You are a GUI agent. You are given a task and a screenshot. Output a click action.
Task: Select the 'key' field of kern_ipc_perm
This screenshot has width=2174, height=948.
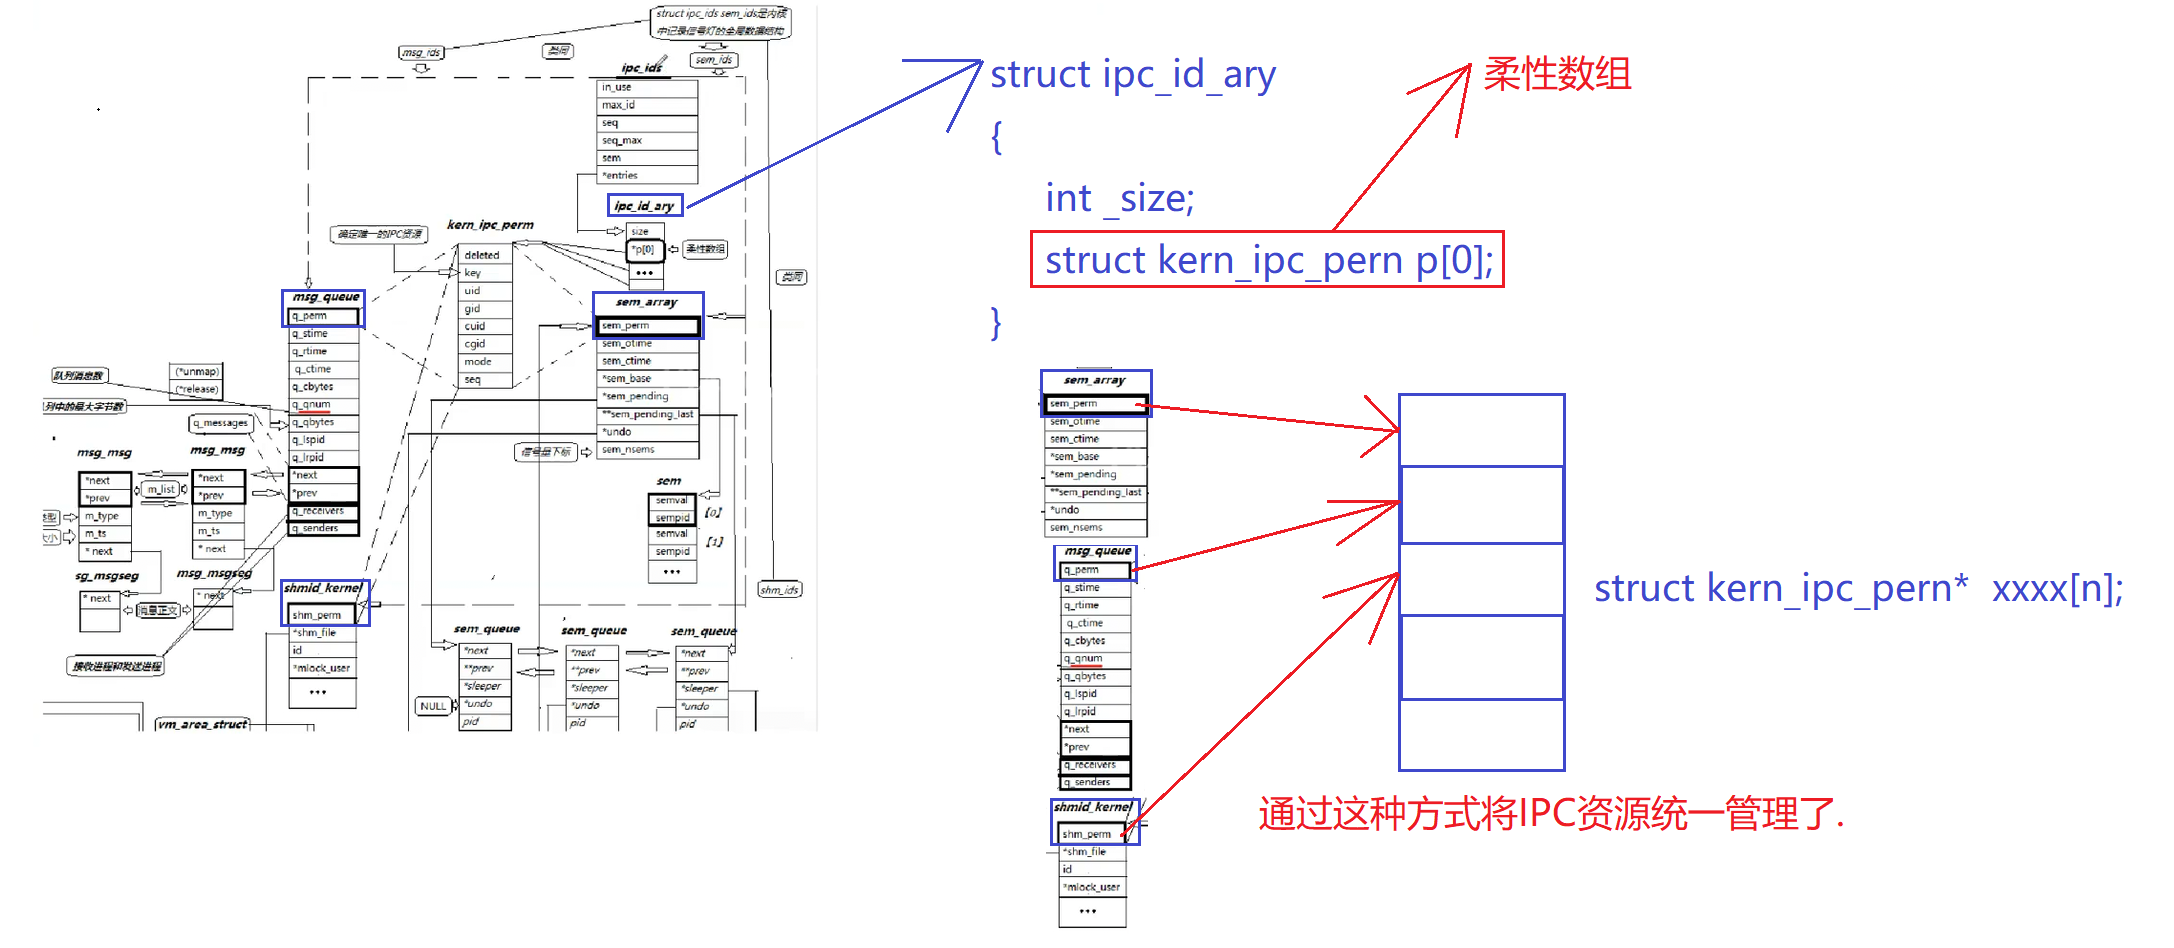coord(486,273)
